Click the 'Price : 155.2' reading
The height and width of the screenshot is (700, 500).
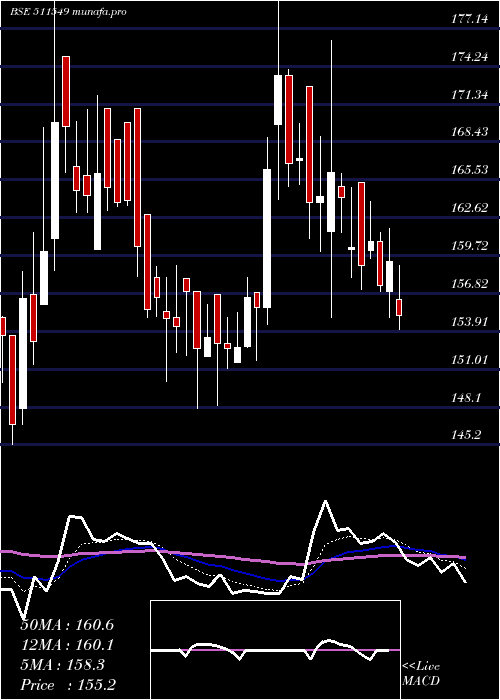(68, 685)
